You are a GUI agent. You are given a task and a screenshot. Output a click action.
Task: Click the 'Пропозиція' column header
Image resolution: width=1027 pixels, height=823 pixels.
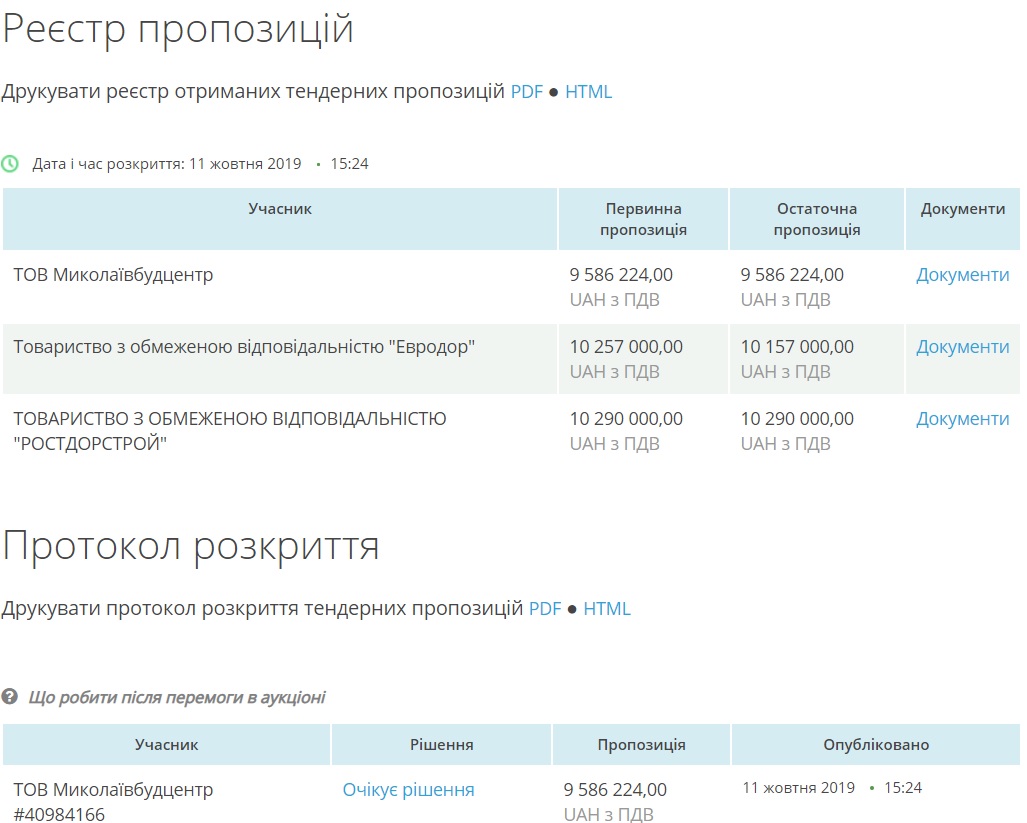pyautogui.click(x=641, y=745)
